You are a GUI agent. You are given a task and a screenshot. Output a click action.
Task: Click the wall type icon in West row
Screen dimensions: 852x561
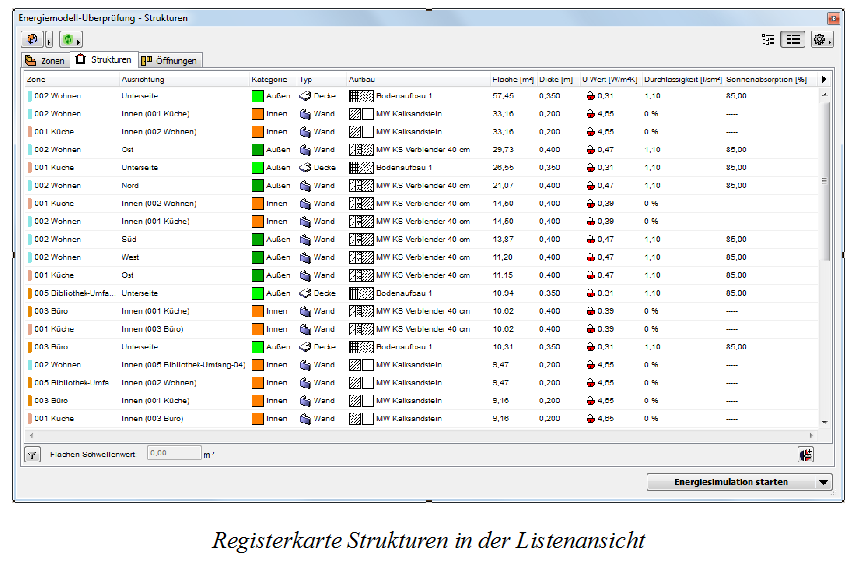tap(305, 258)
